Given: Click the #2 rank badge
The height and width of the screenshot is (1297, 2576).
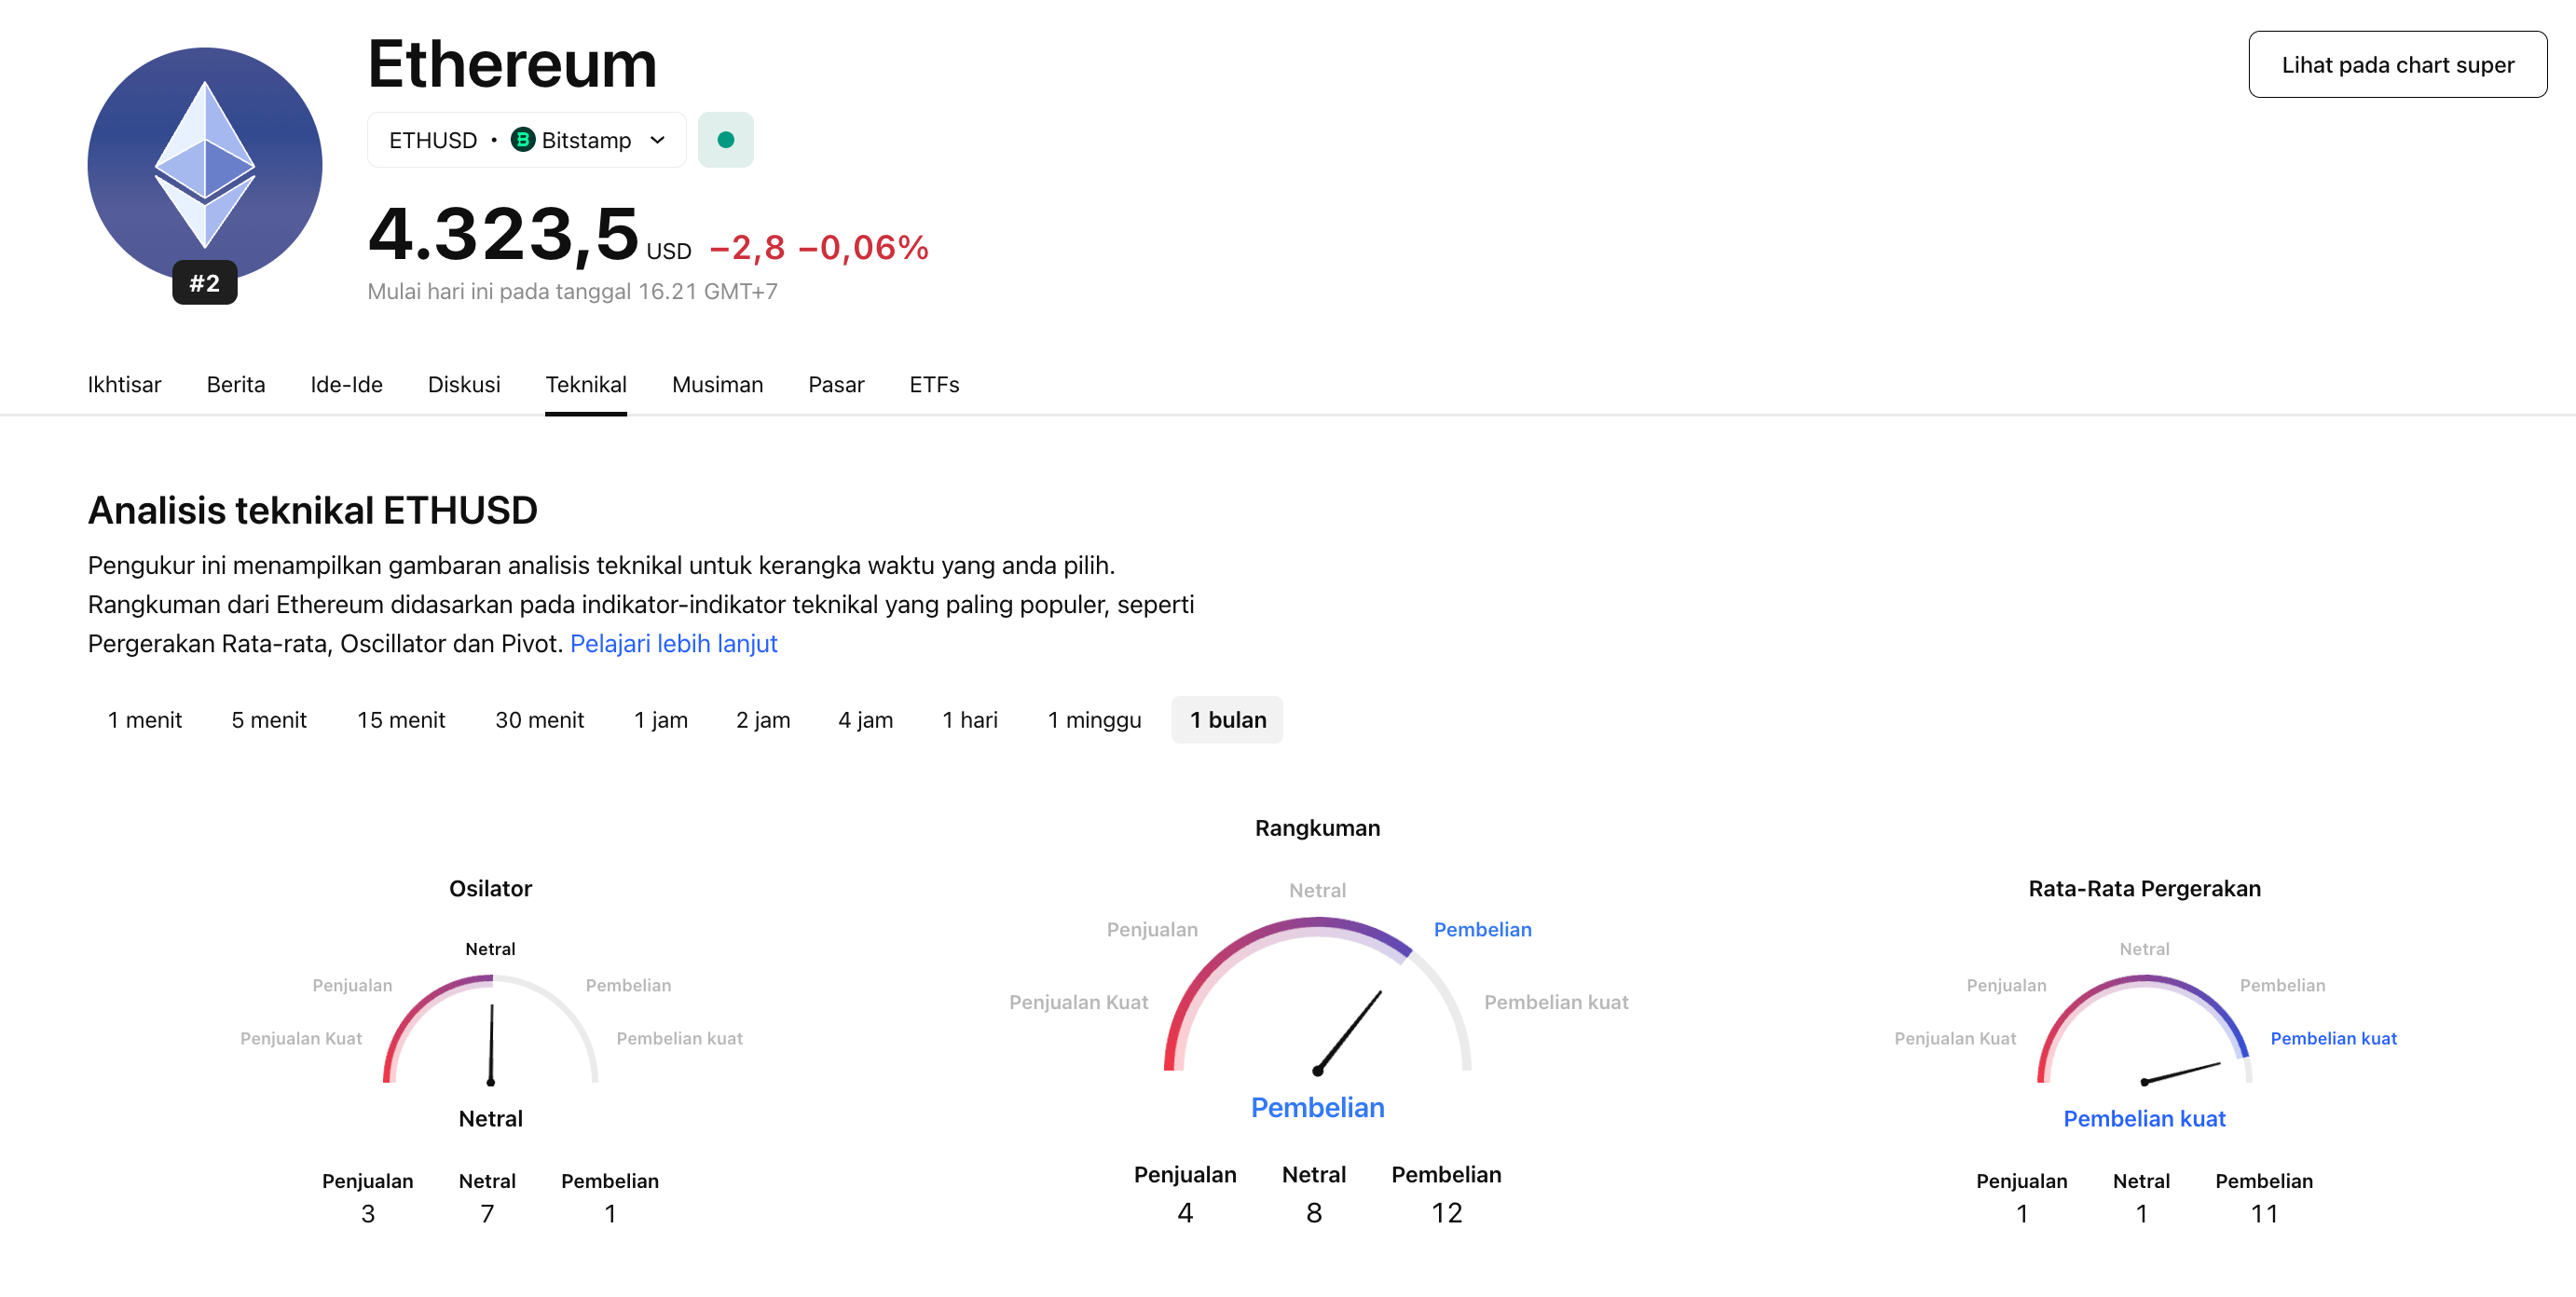Looking at the screenshot, I should pos(204,283).
